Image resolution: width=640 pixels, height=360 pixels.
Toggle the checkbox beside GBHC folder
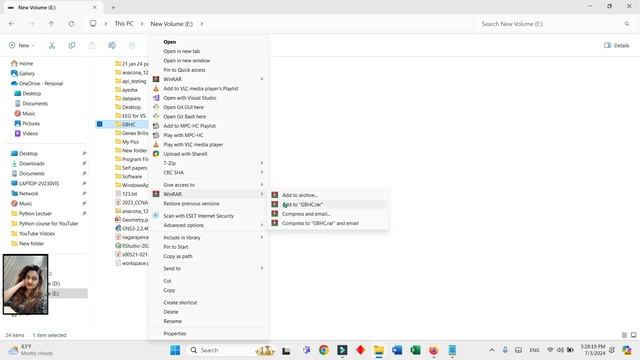[x=100, y=124]
